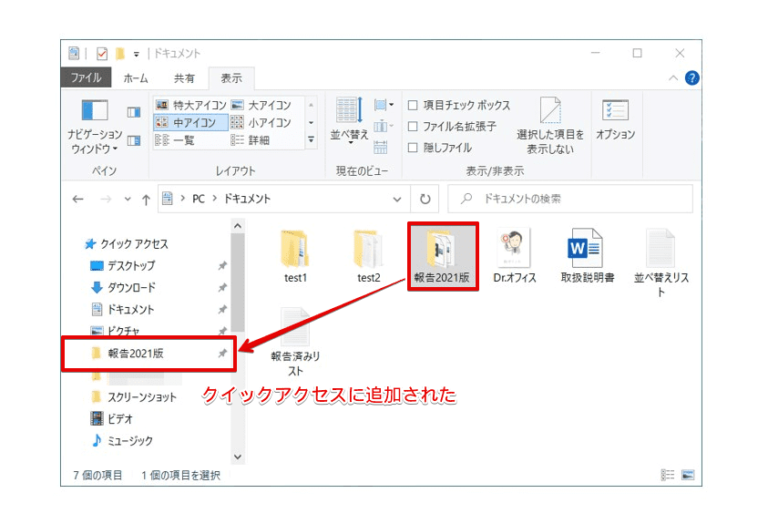Click the sidebar vertical scrollbar thumb
The width and height of the screenshot is (768, 524).
tap(238, 283)
